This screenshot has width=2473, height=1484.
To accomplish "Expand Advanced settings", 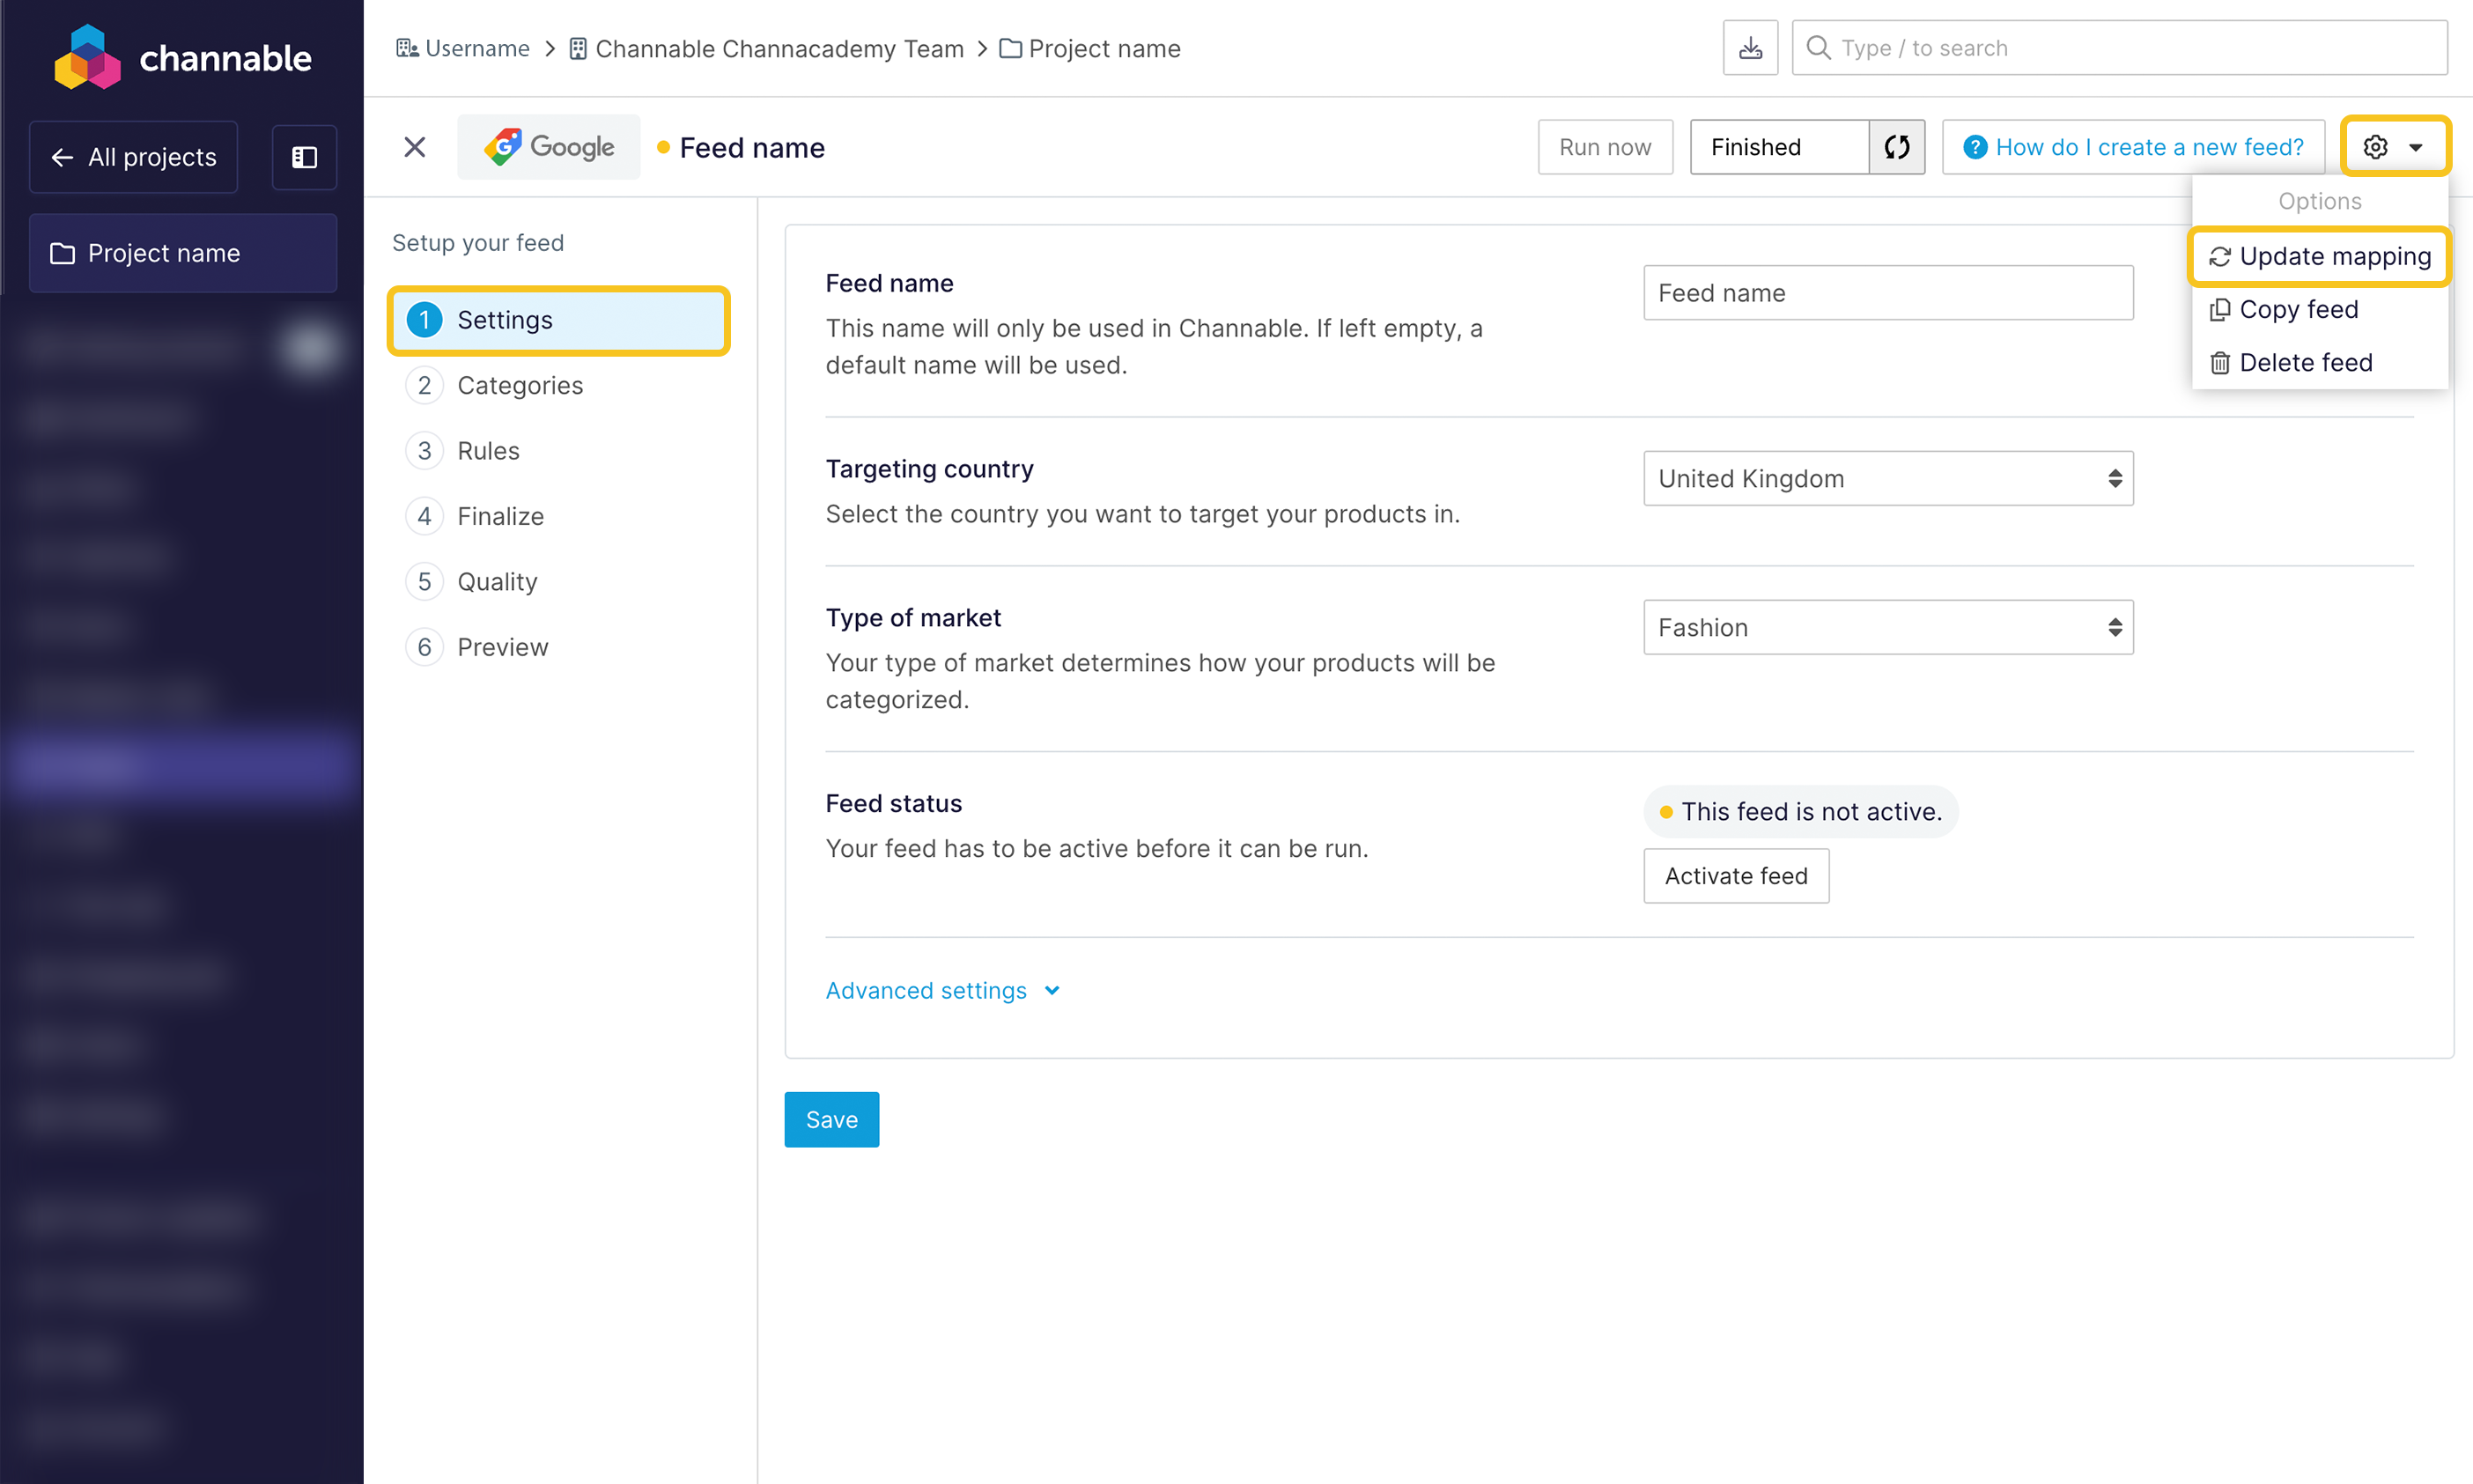I will [x=941, y=990].
